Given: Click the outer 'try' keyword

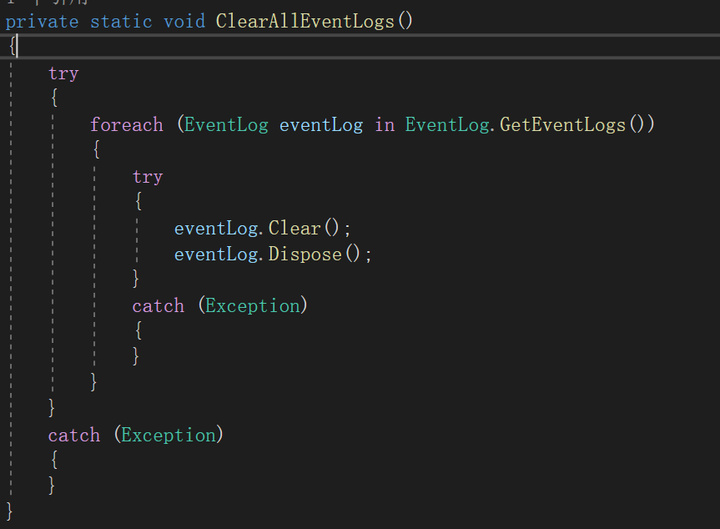Looking at the screenshot, I should pyautogui.click(x=63, y=73).
